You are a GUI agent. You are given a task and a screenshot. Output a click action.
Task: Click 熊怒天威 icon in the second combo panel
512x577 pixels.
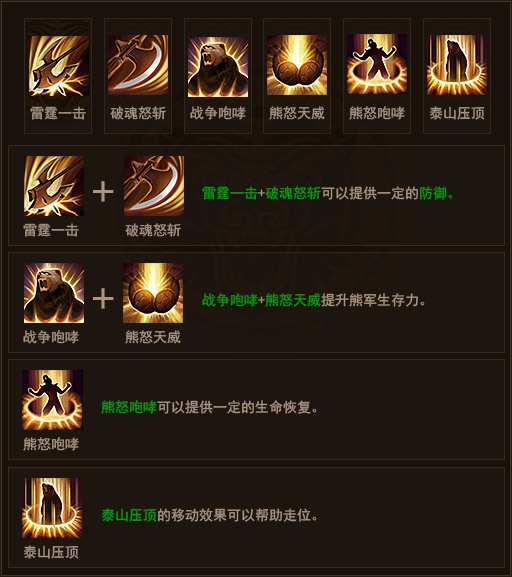pos(153,293)
